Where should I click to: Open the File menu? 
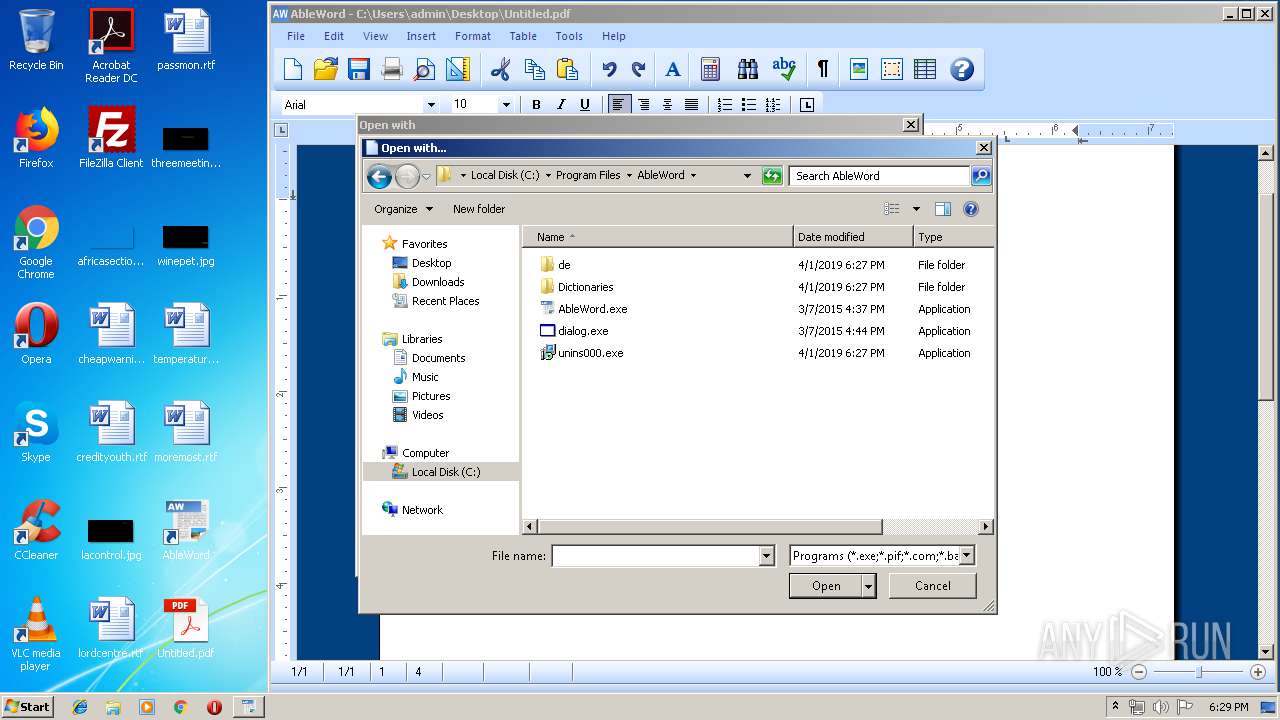click(x=296, y=36)
